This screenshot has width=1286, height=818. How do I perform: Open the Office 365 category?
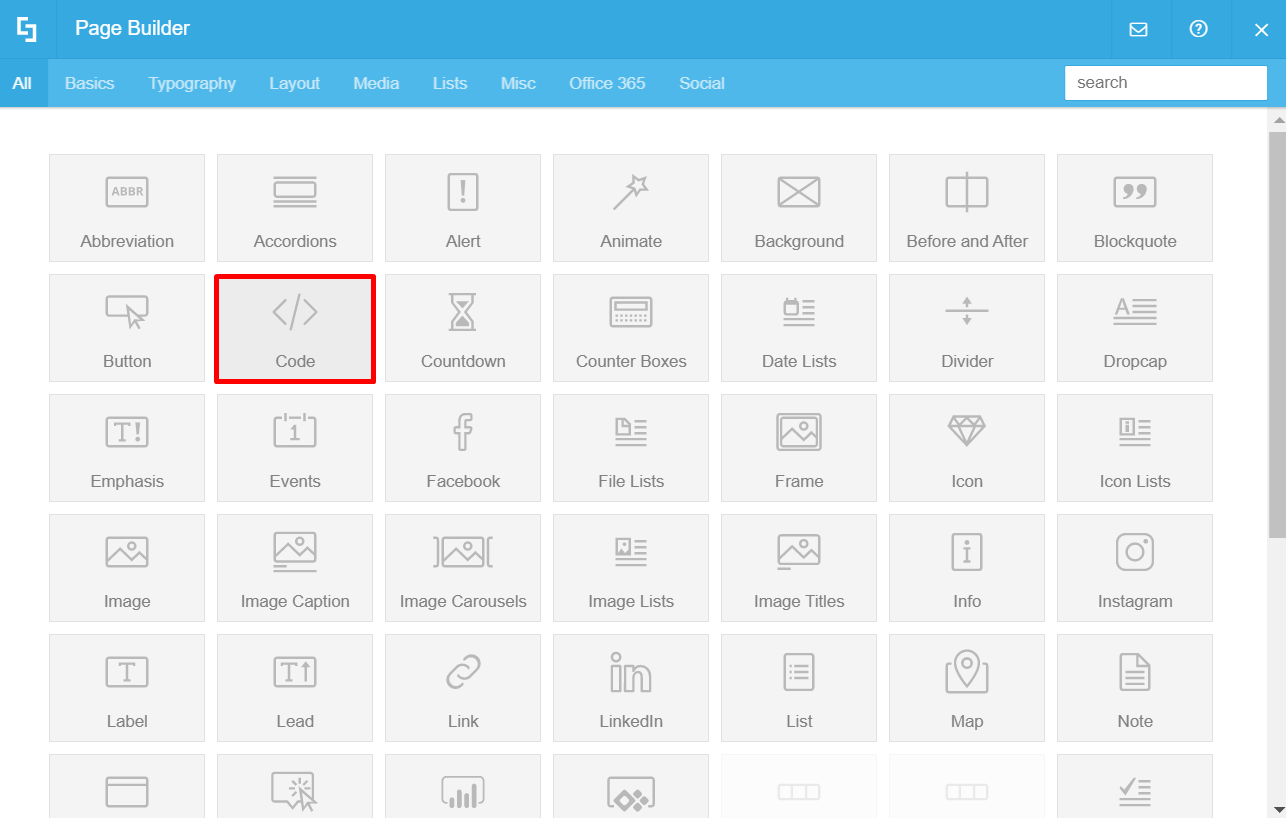[x=607, y=83]
